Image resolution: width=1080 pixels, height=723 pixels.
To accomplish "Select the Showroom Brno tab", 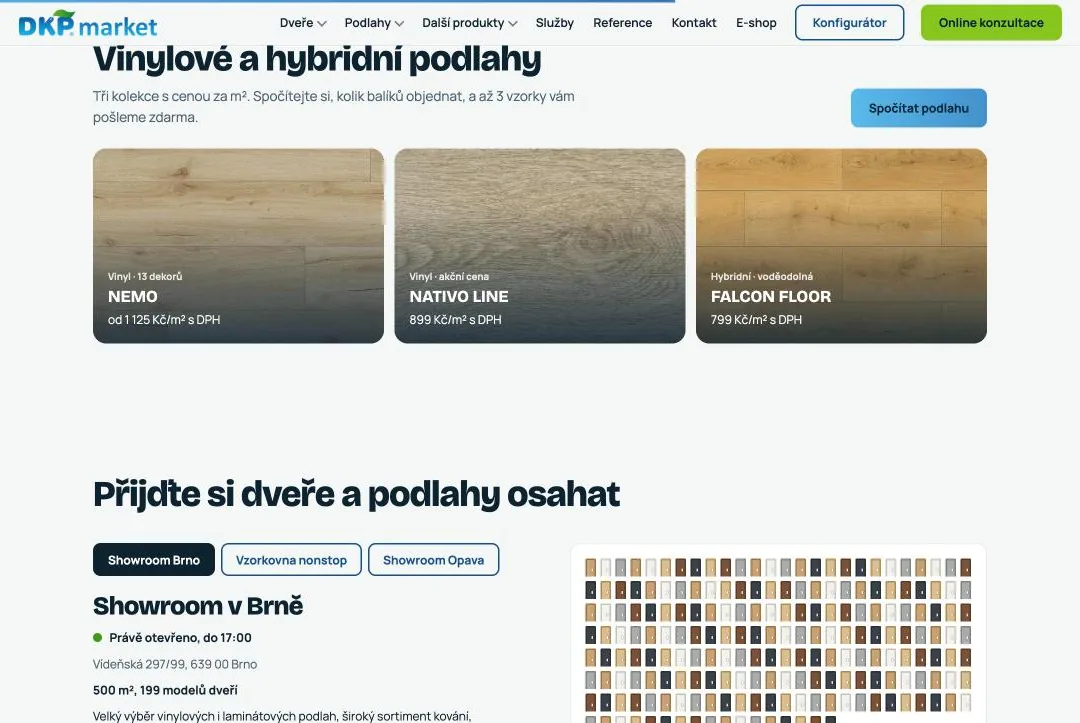I will [154, 560].
